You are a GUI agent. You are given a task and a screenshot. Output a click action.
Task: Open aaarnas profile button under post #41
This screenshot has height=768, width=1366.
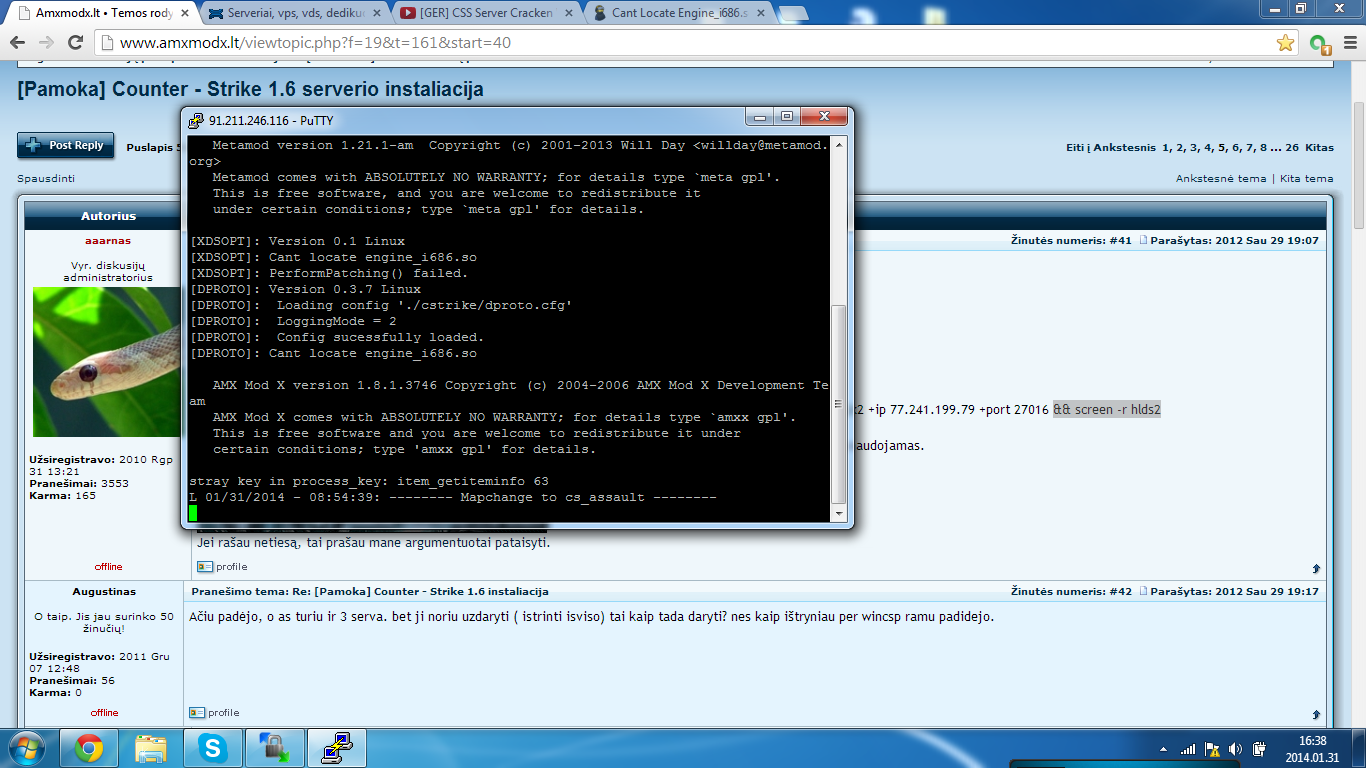point(222,566)
